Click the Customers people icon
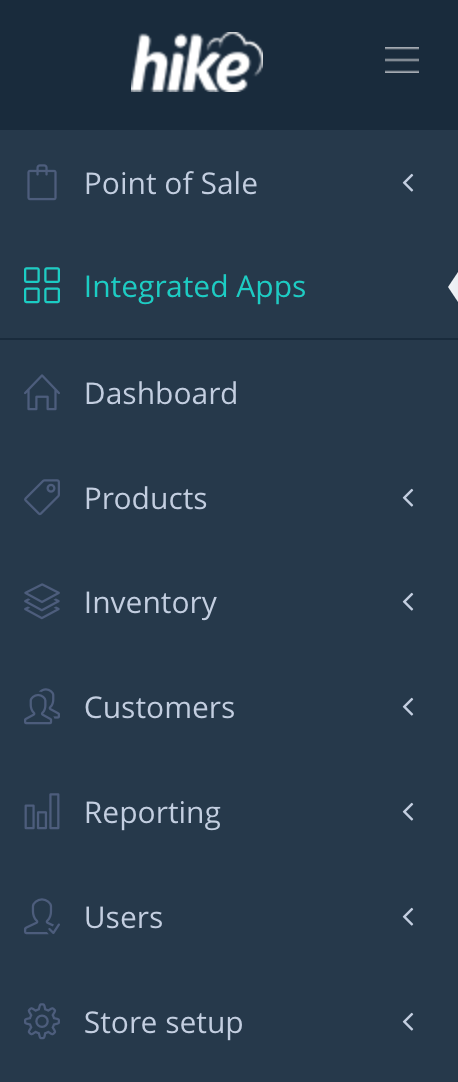458x1082 pixels. [42, 707]
